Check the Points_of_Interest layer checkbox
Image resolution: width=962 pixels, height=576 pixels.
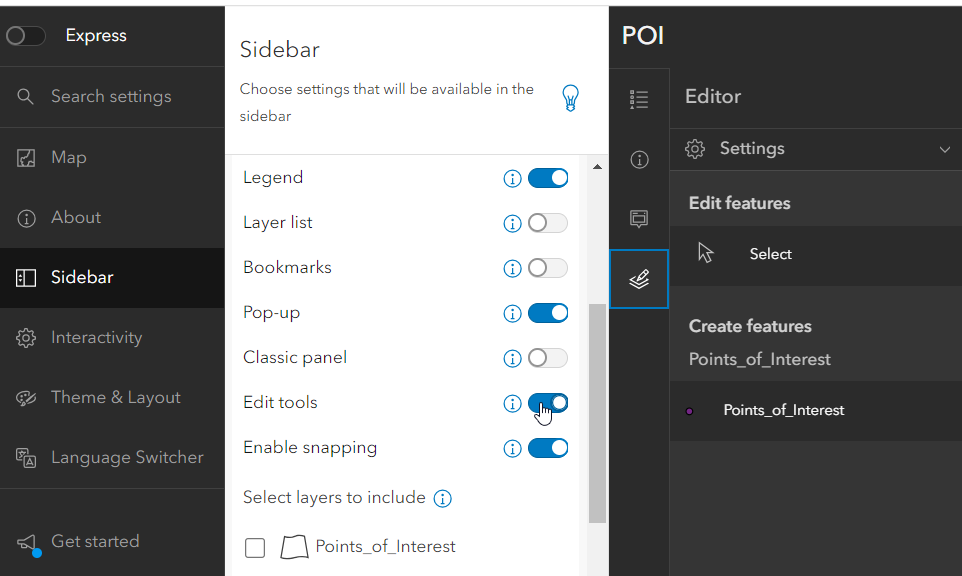[255, 547]
